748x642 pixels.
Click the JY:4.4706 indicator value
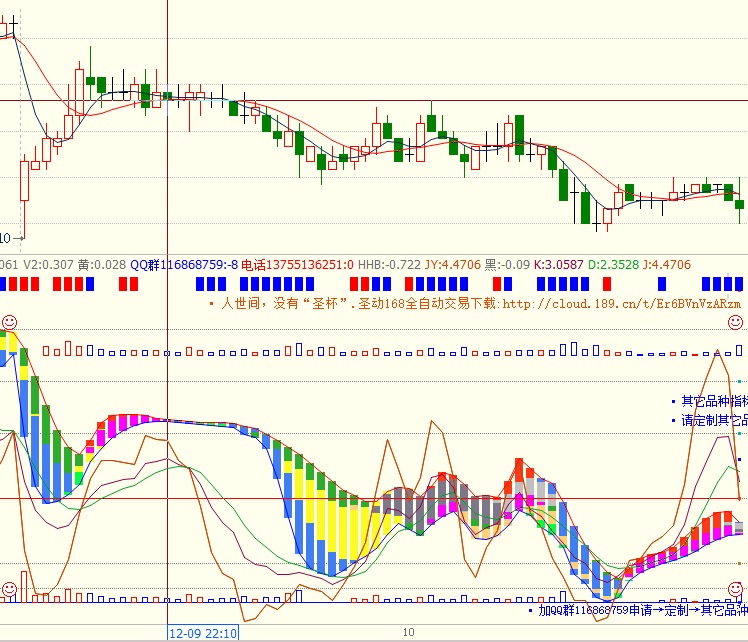click(453, 265)
